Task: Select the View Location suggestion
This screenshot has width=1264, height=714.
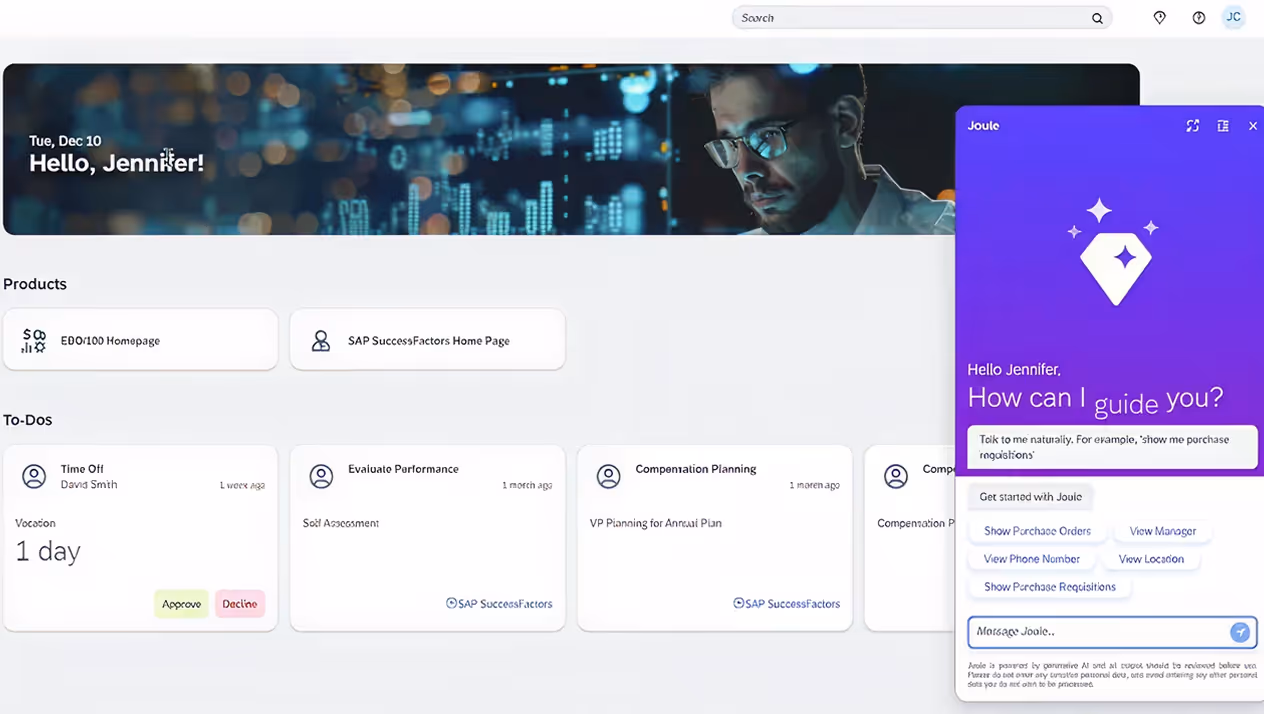Action: click(x=1151, y=559)
